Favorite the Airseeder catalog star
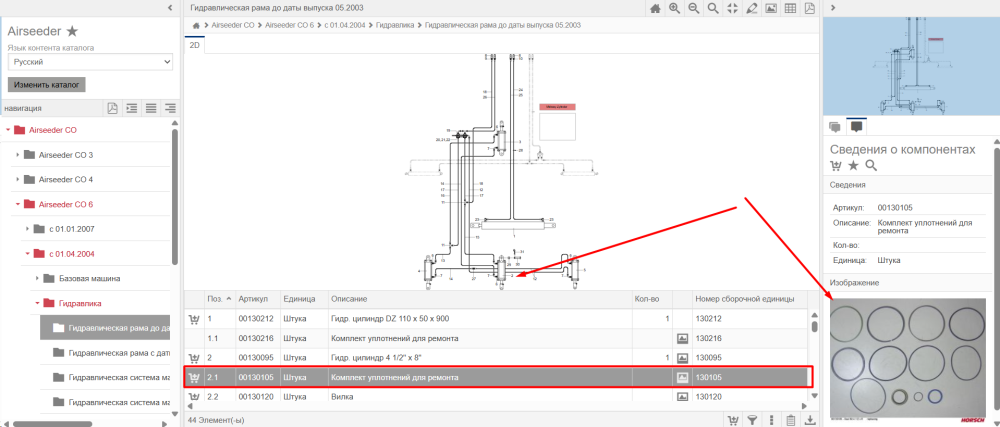 72,31
